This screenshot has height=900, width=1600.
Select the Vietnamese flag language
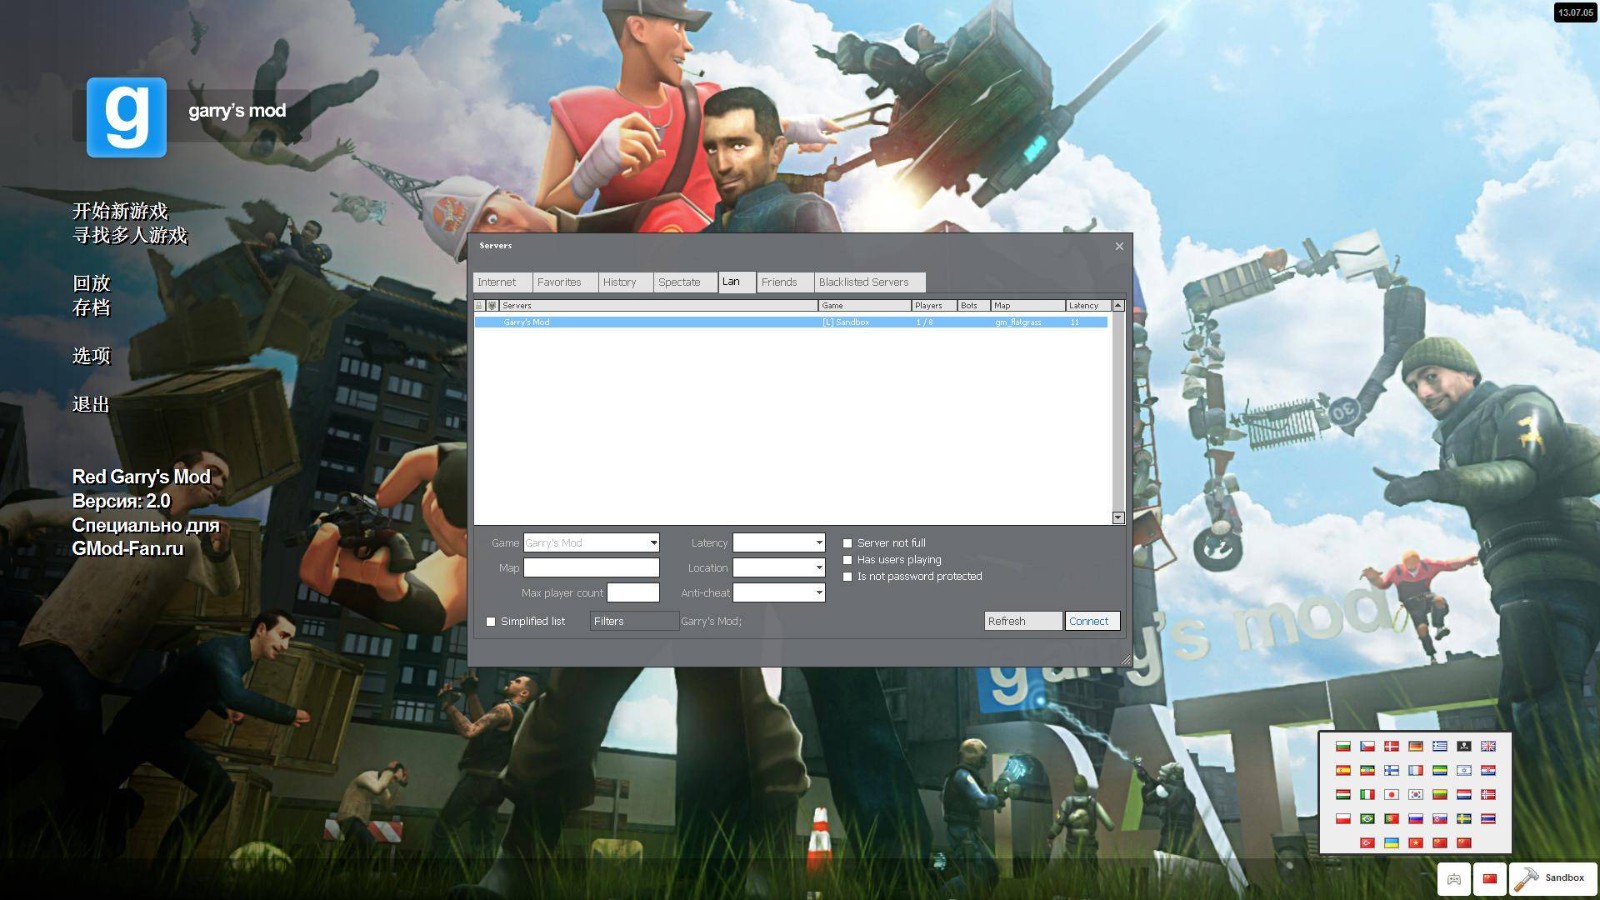[1416, 843]
